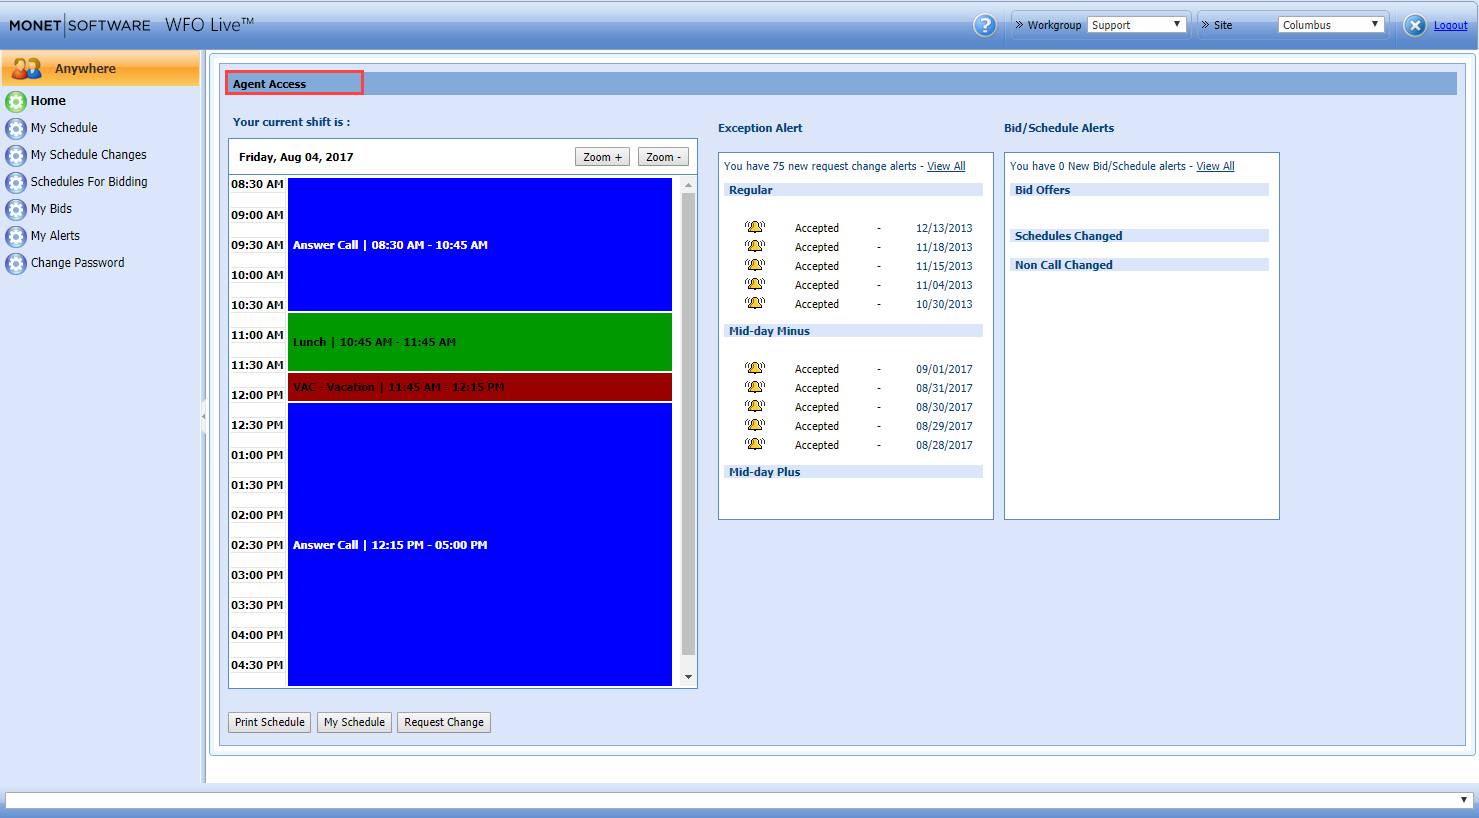The width and height of the screenshot is (1479, 818).
Task: Go to Schedules For Bidding menu item
Action: [89, 182]
